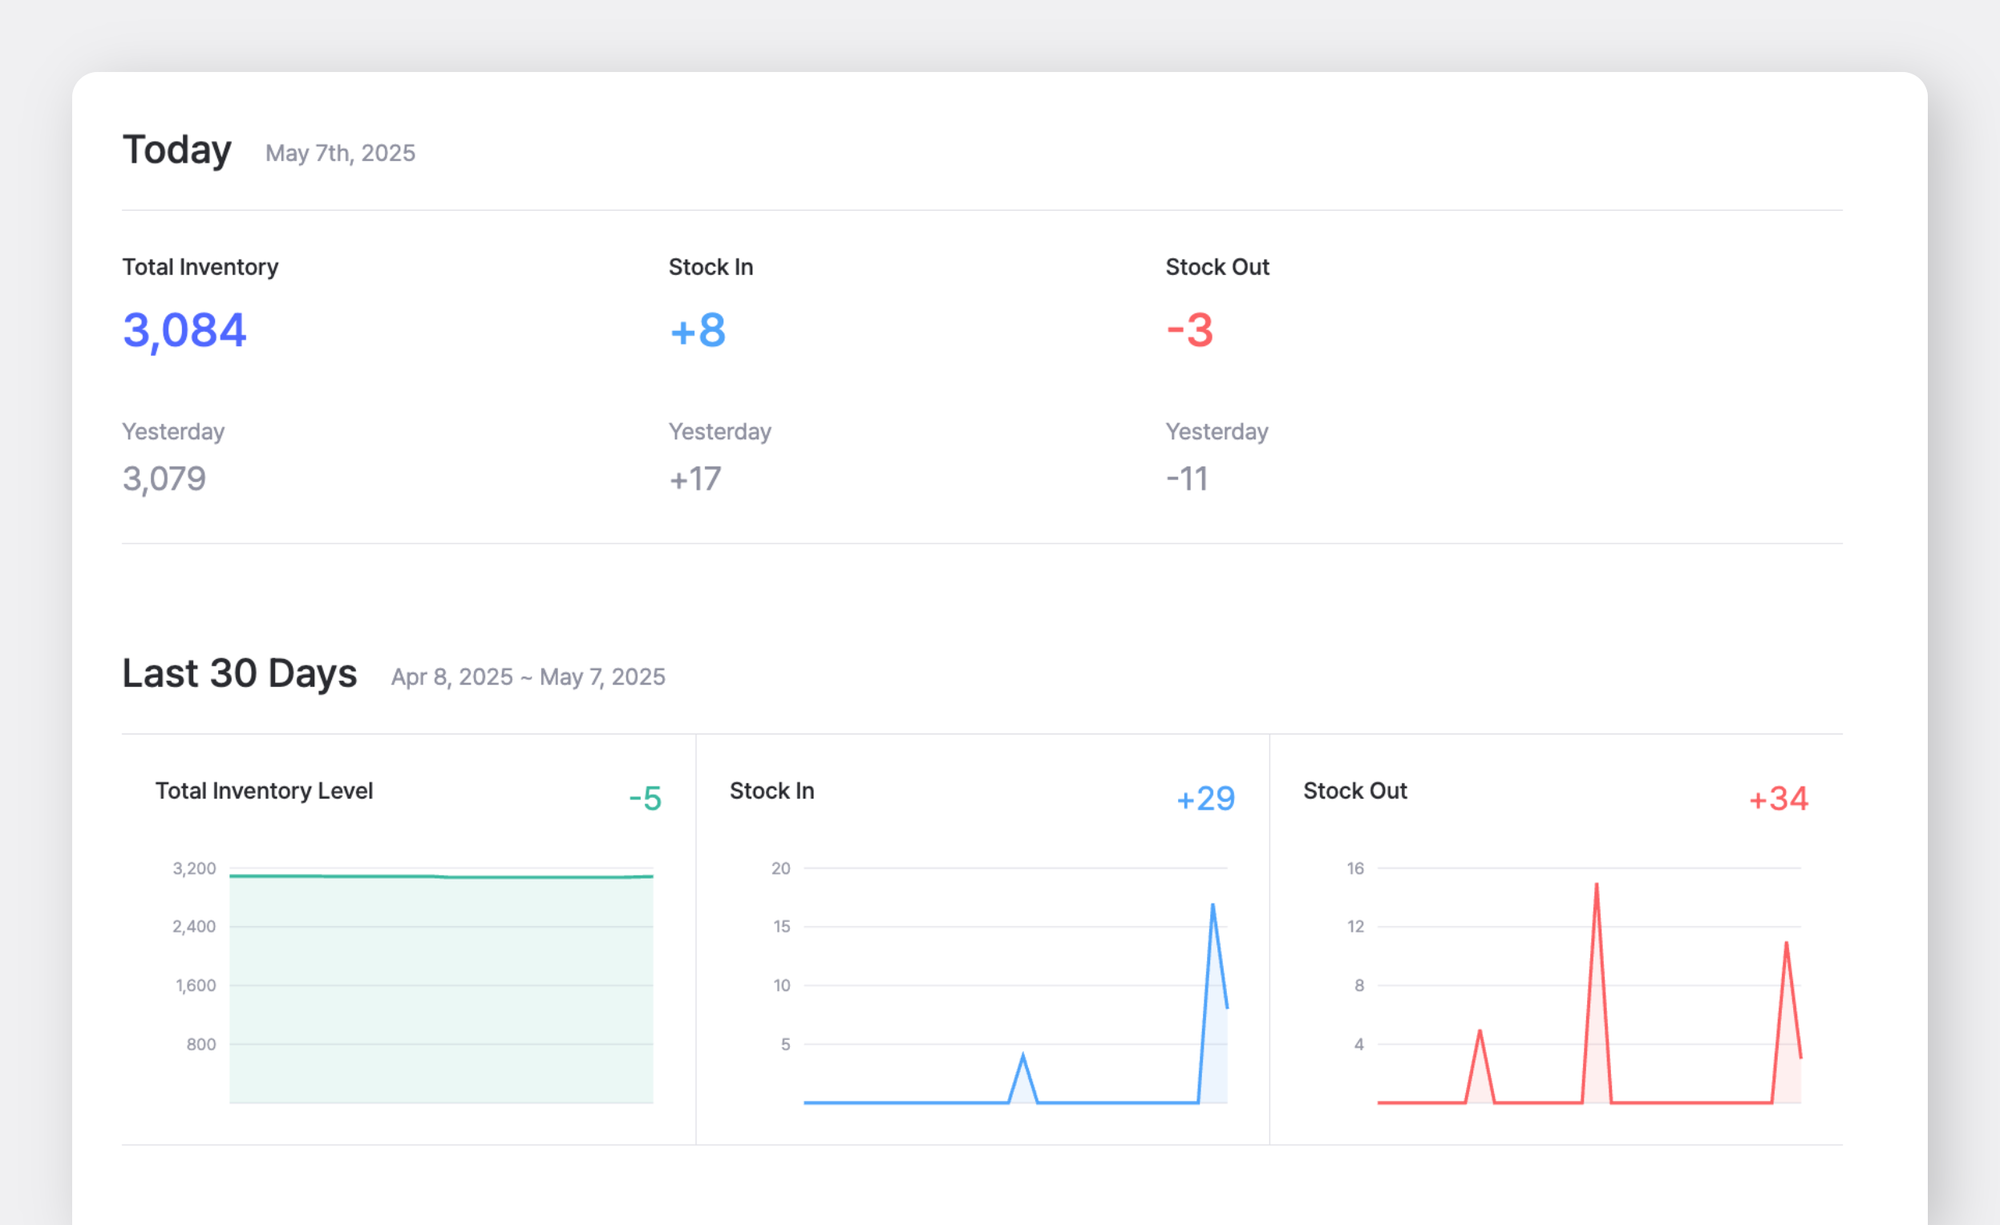2000x1225 pixels.
Task: Click the Apr 8 – May 7 date range
Action: [528, 677]
